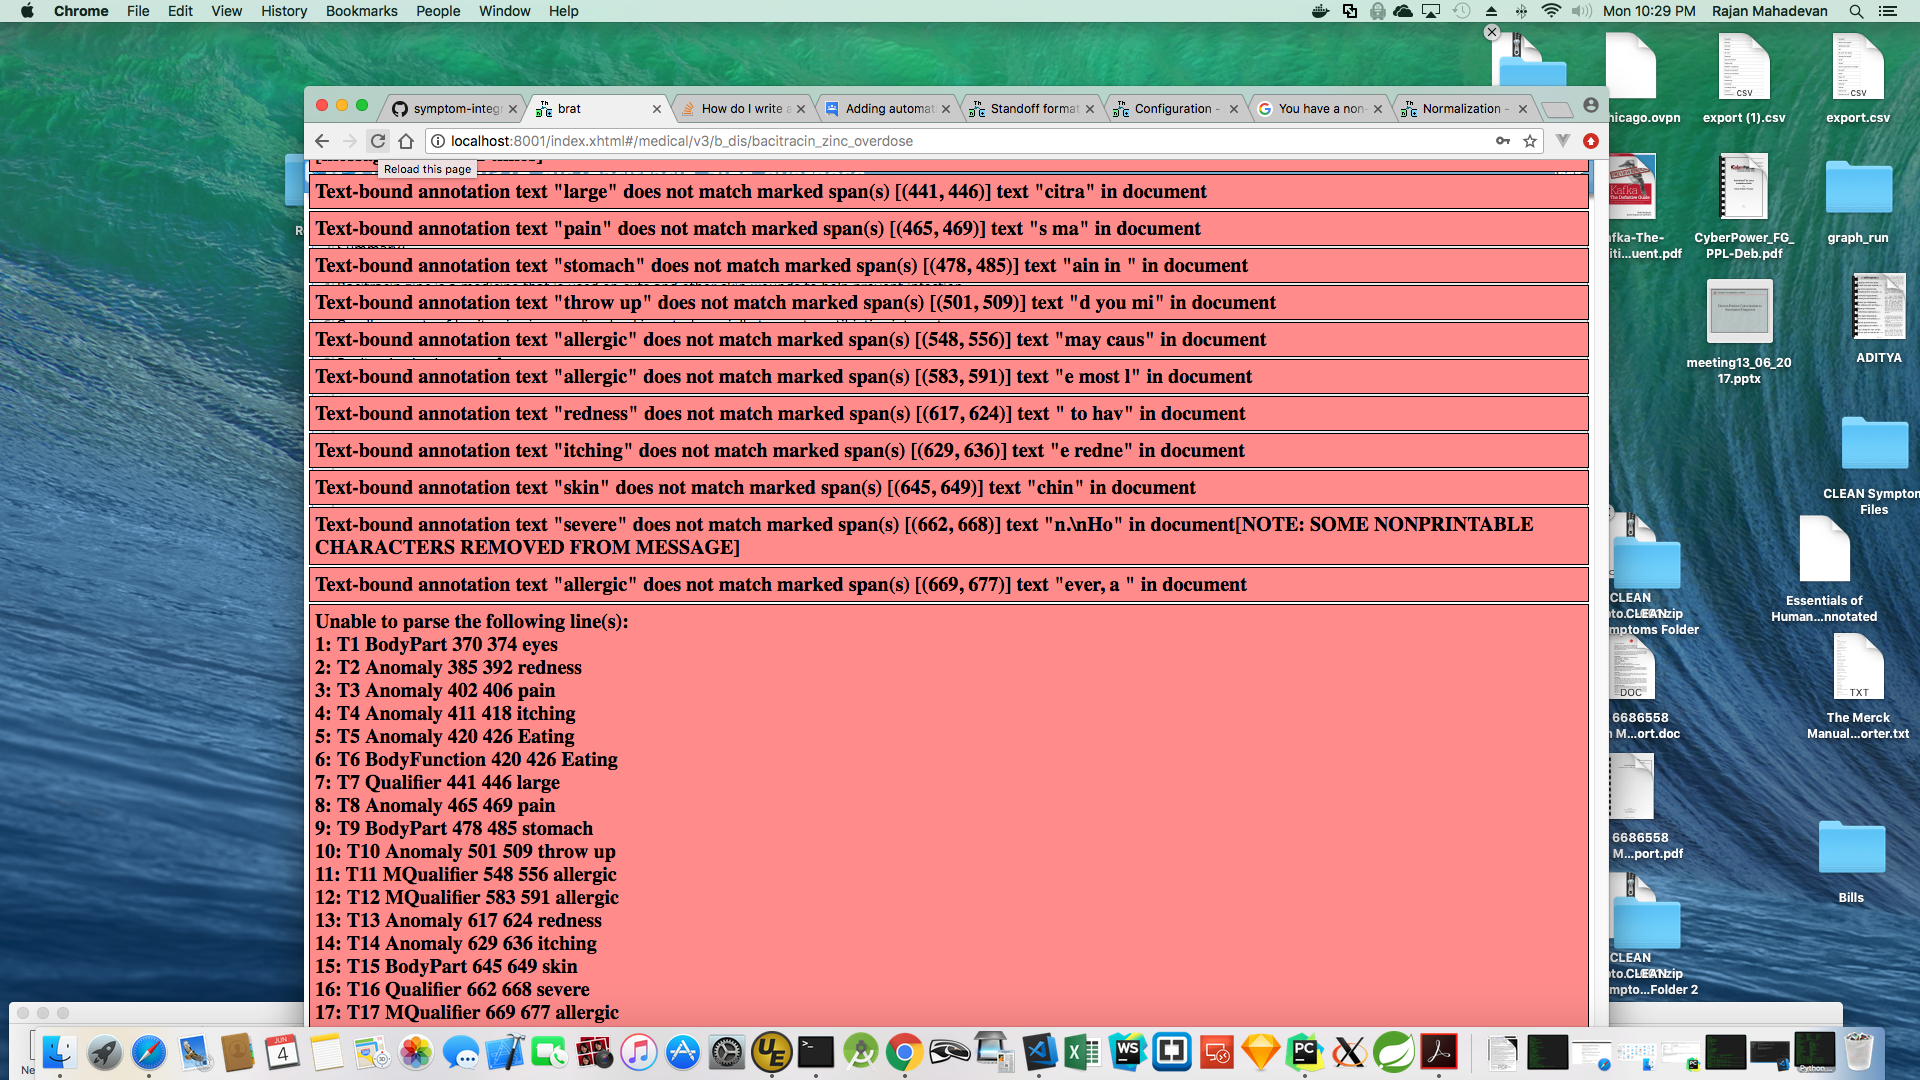Open Terminal from the Dock
This screenshot has height=1080, width=1920.
[816, 1052]
